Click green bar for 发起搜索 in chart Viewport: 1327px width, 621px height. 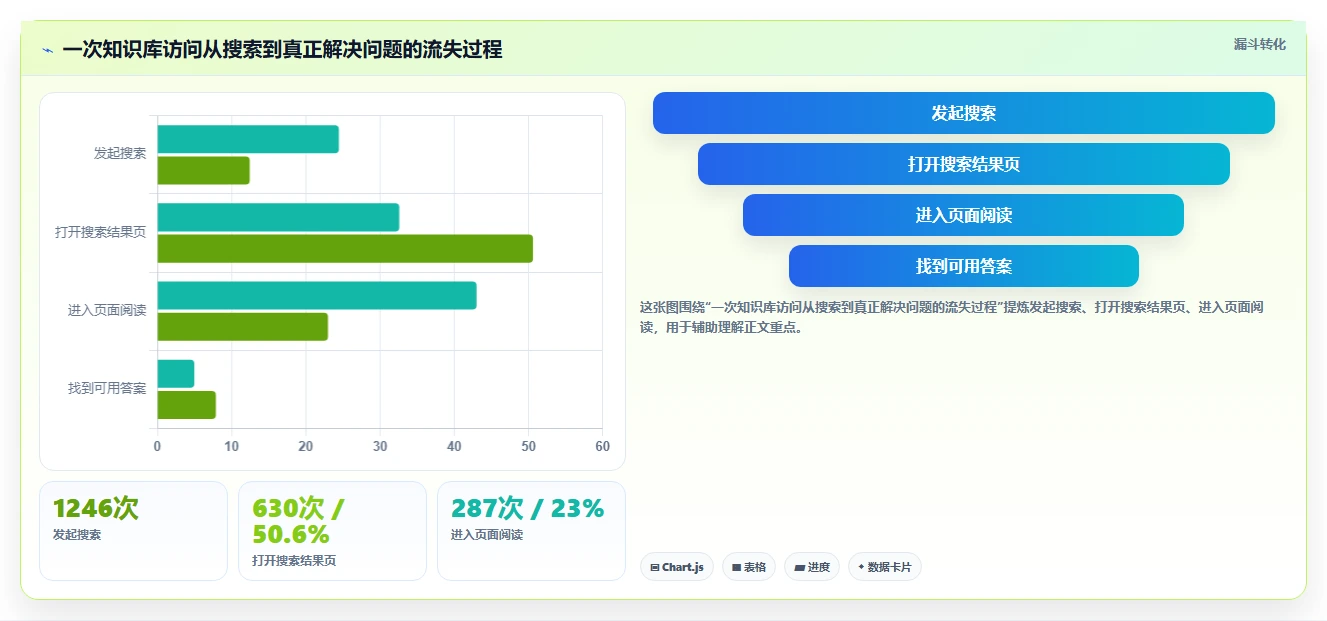[203, 171]
